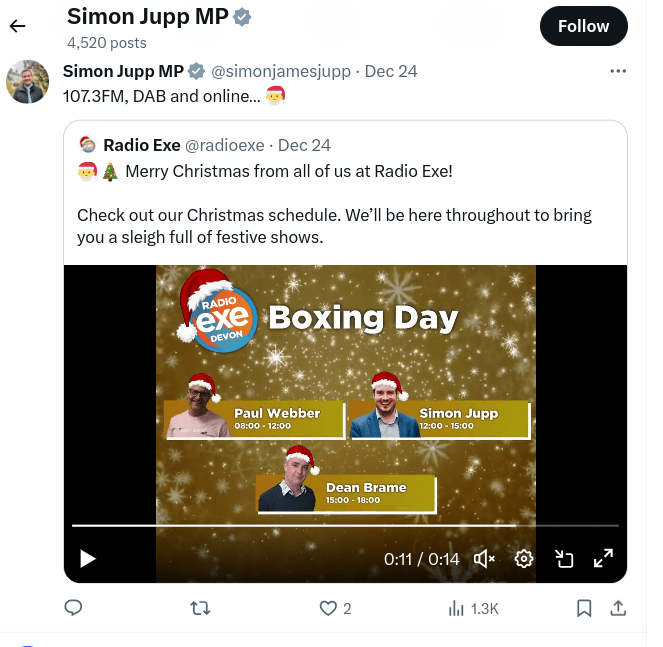Open video settings gear
The width and height of the screenshot is (663, 647).
(x=524, y=559)
